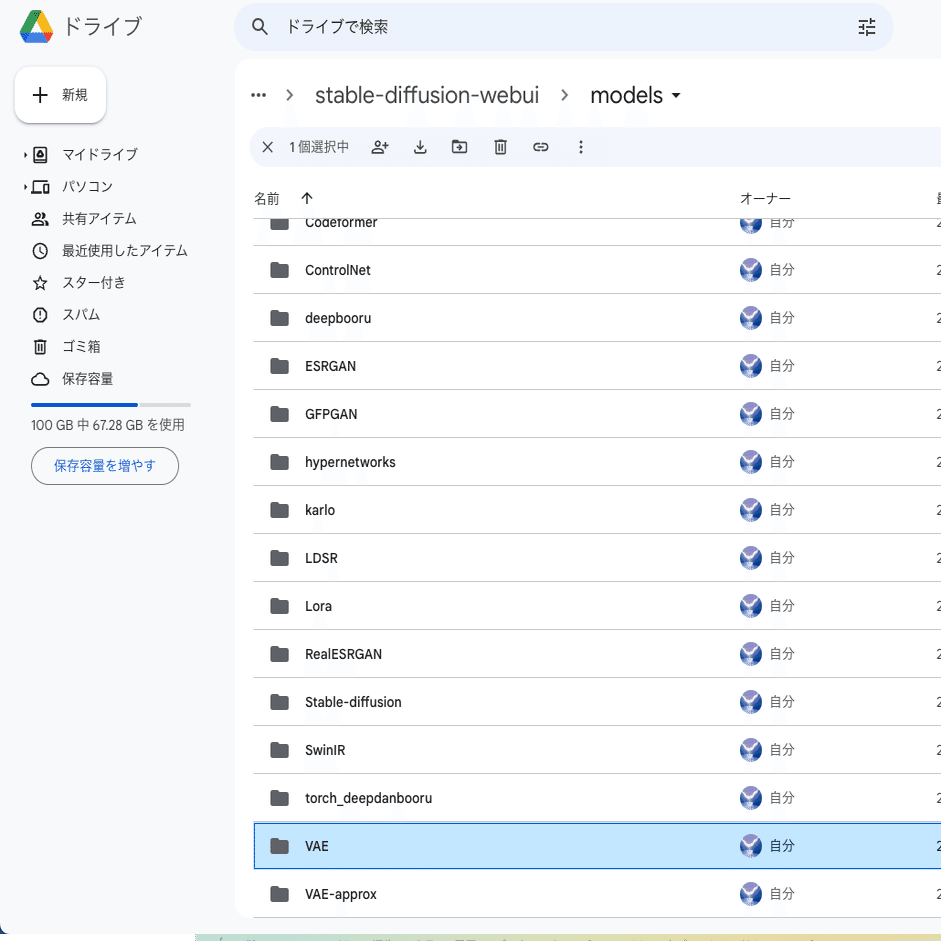The image size is (941, 941).
Task: Click the move-to-folder icon
Action: pos(460,147)
